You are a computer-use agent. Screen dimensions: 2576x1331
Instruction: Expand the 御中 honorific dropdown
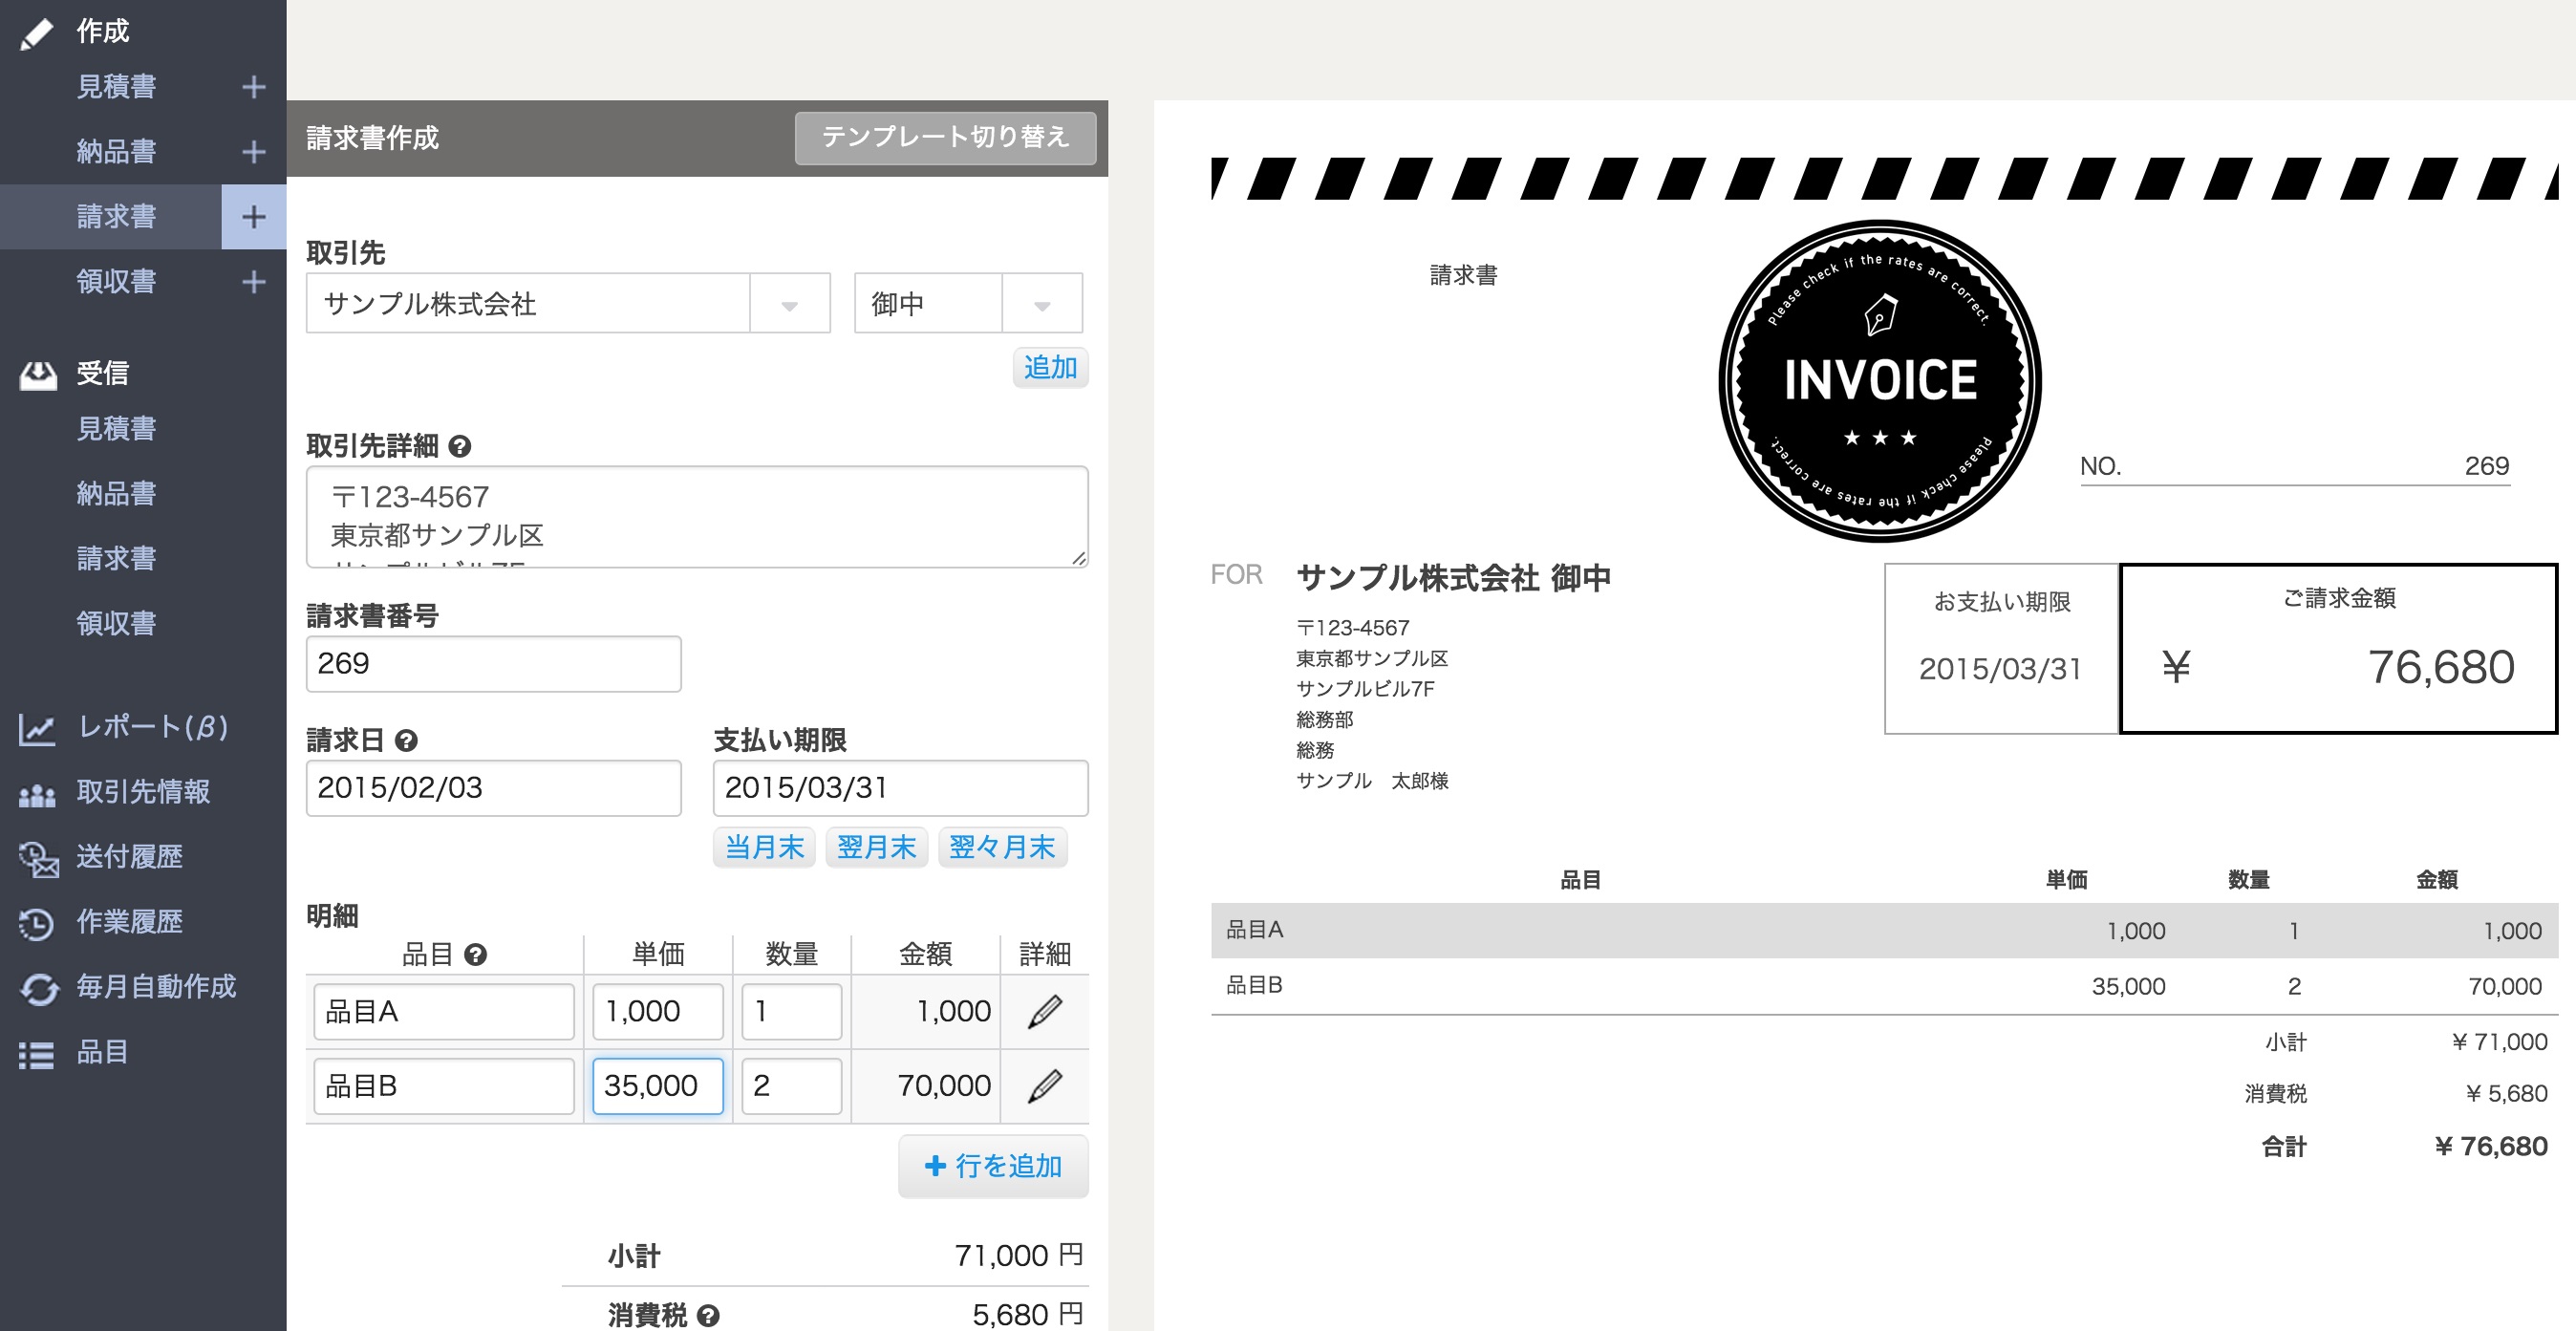tap(1042, 304)
